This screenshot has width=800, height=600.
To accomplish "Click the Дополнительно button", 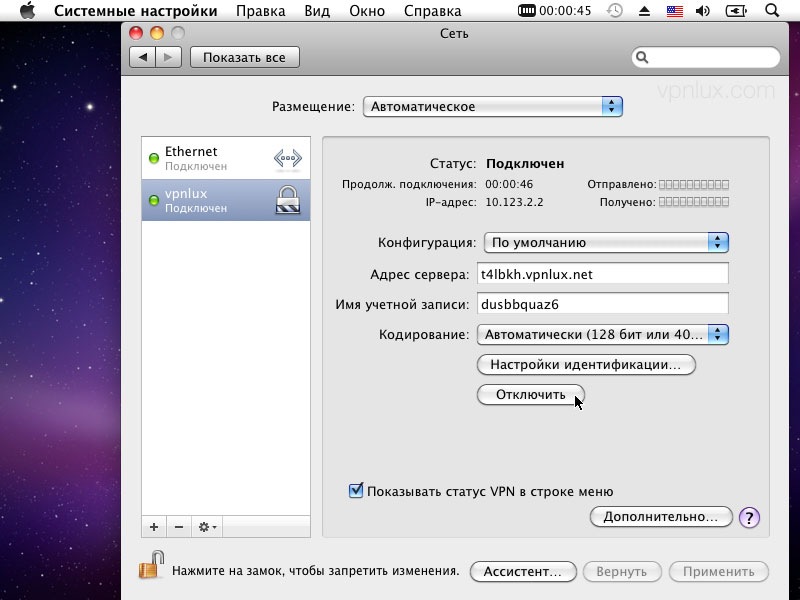I will [661, 517].
